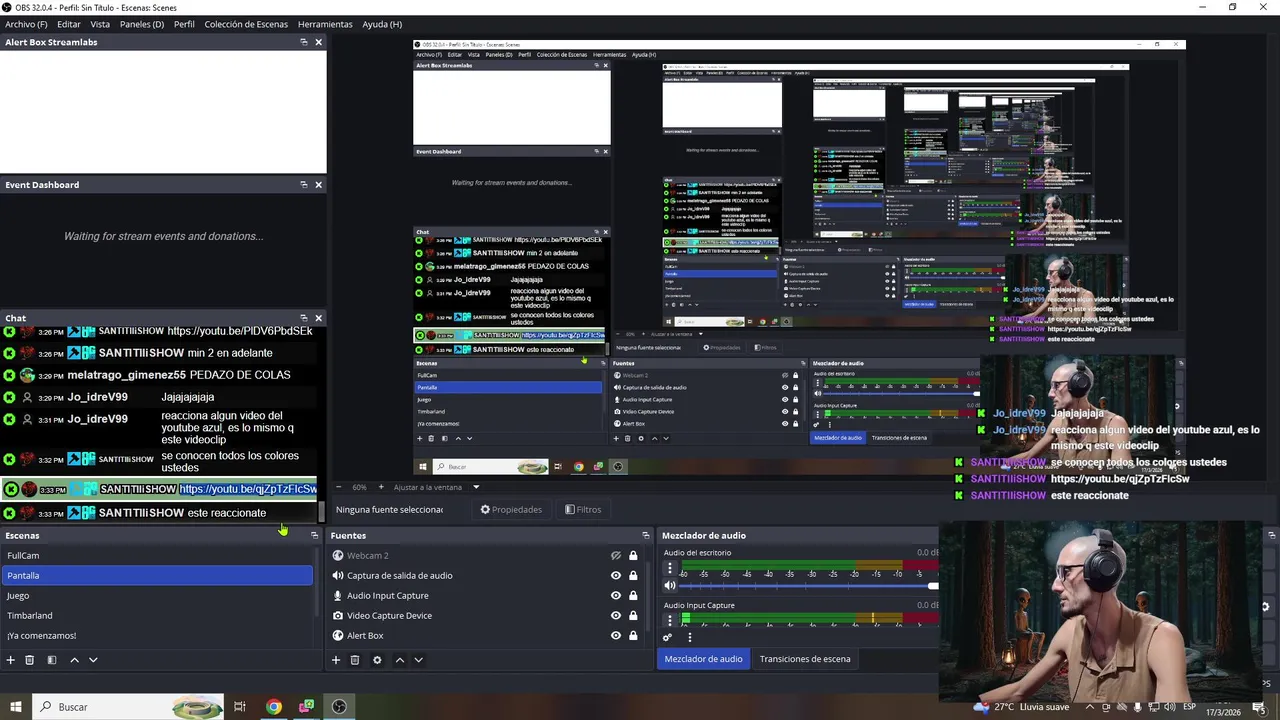Delete selected source in Fuentes toolbar
The height and width of the screenshot is (720, 1280).
(x=355, y=660)
